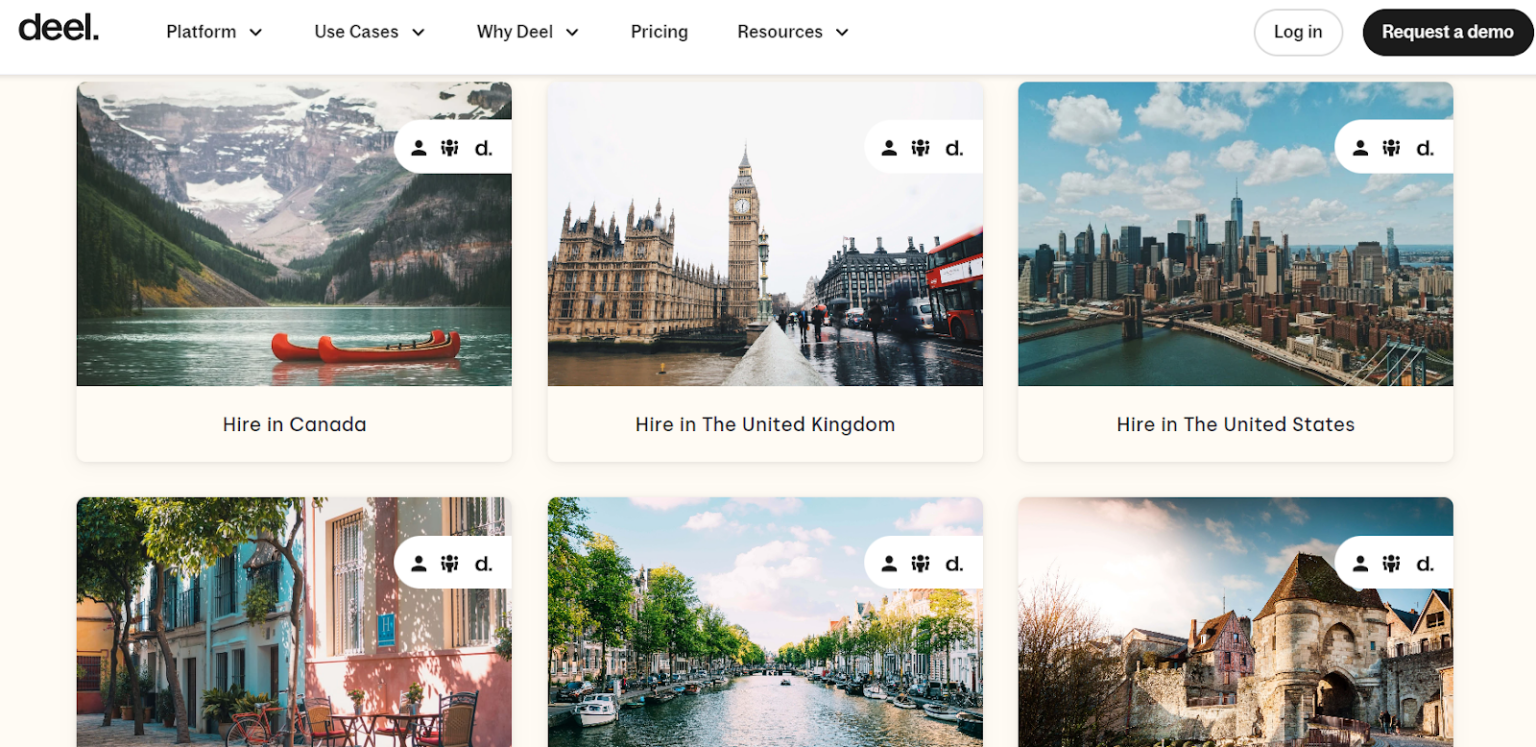Select the d. icon on the Canada card

click(483, 146)
